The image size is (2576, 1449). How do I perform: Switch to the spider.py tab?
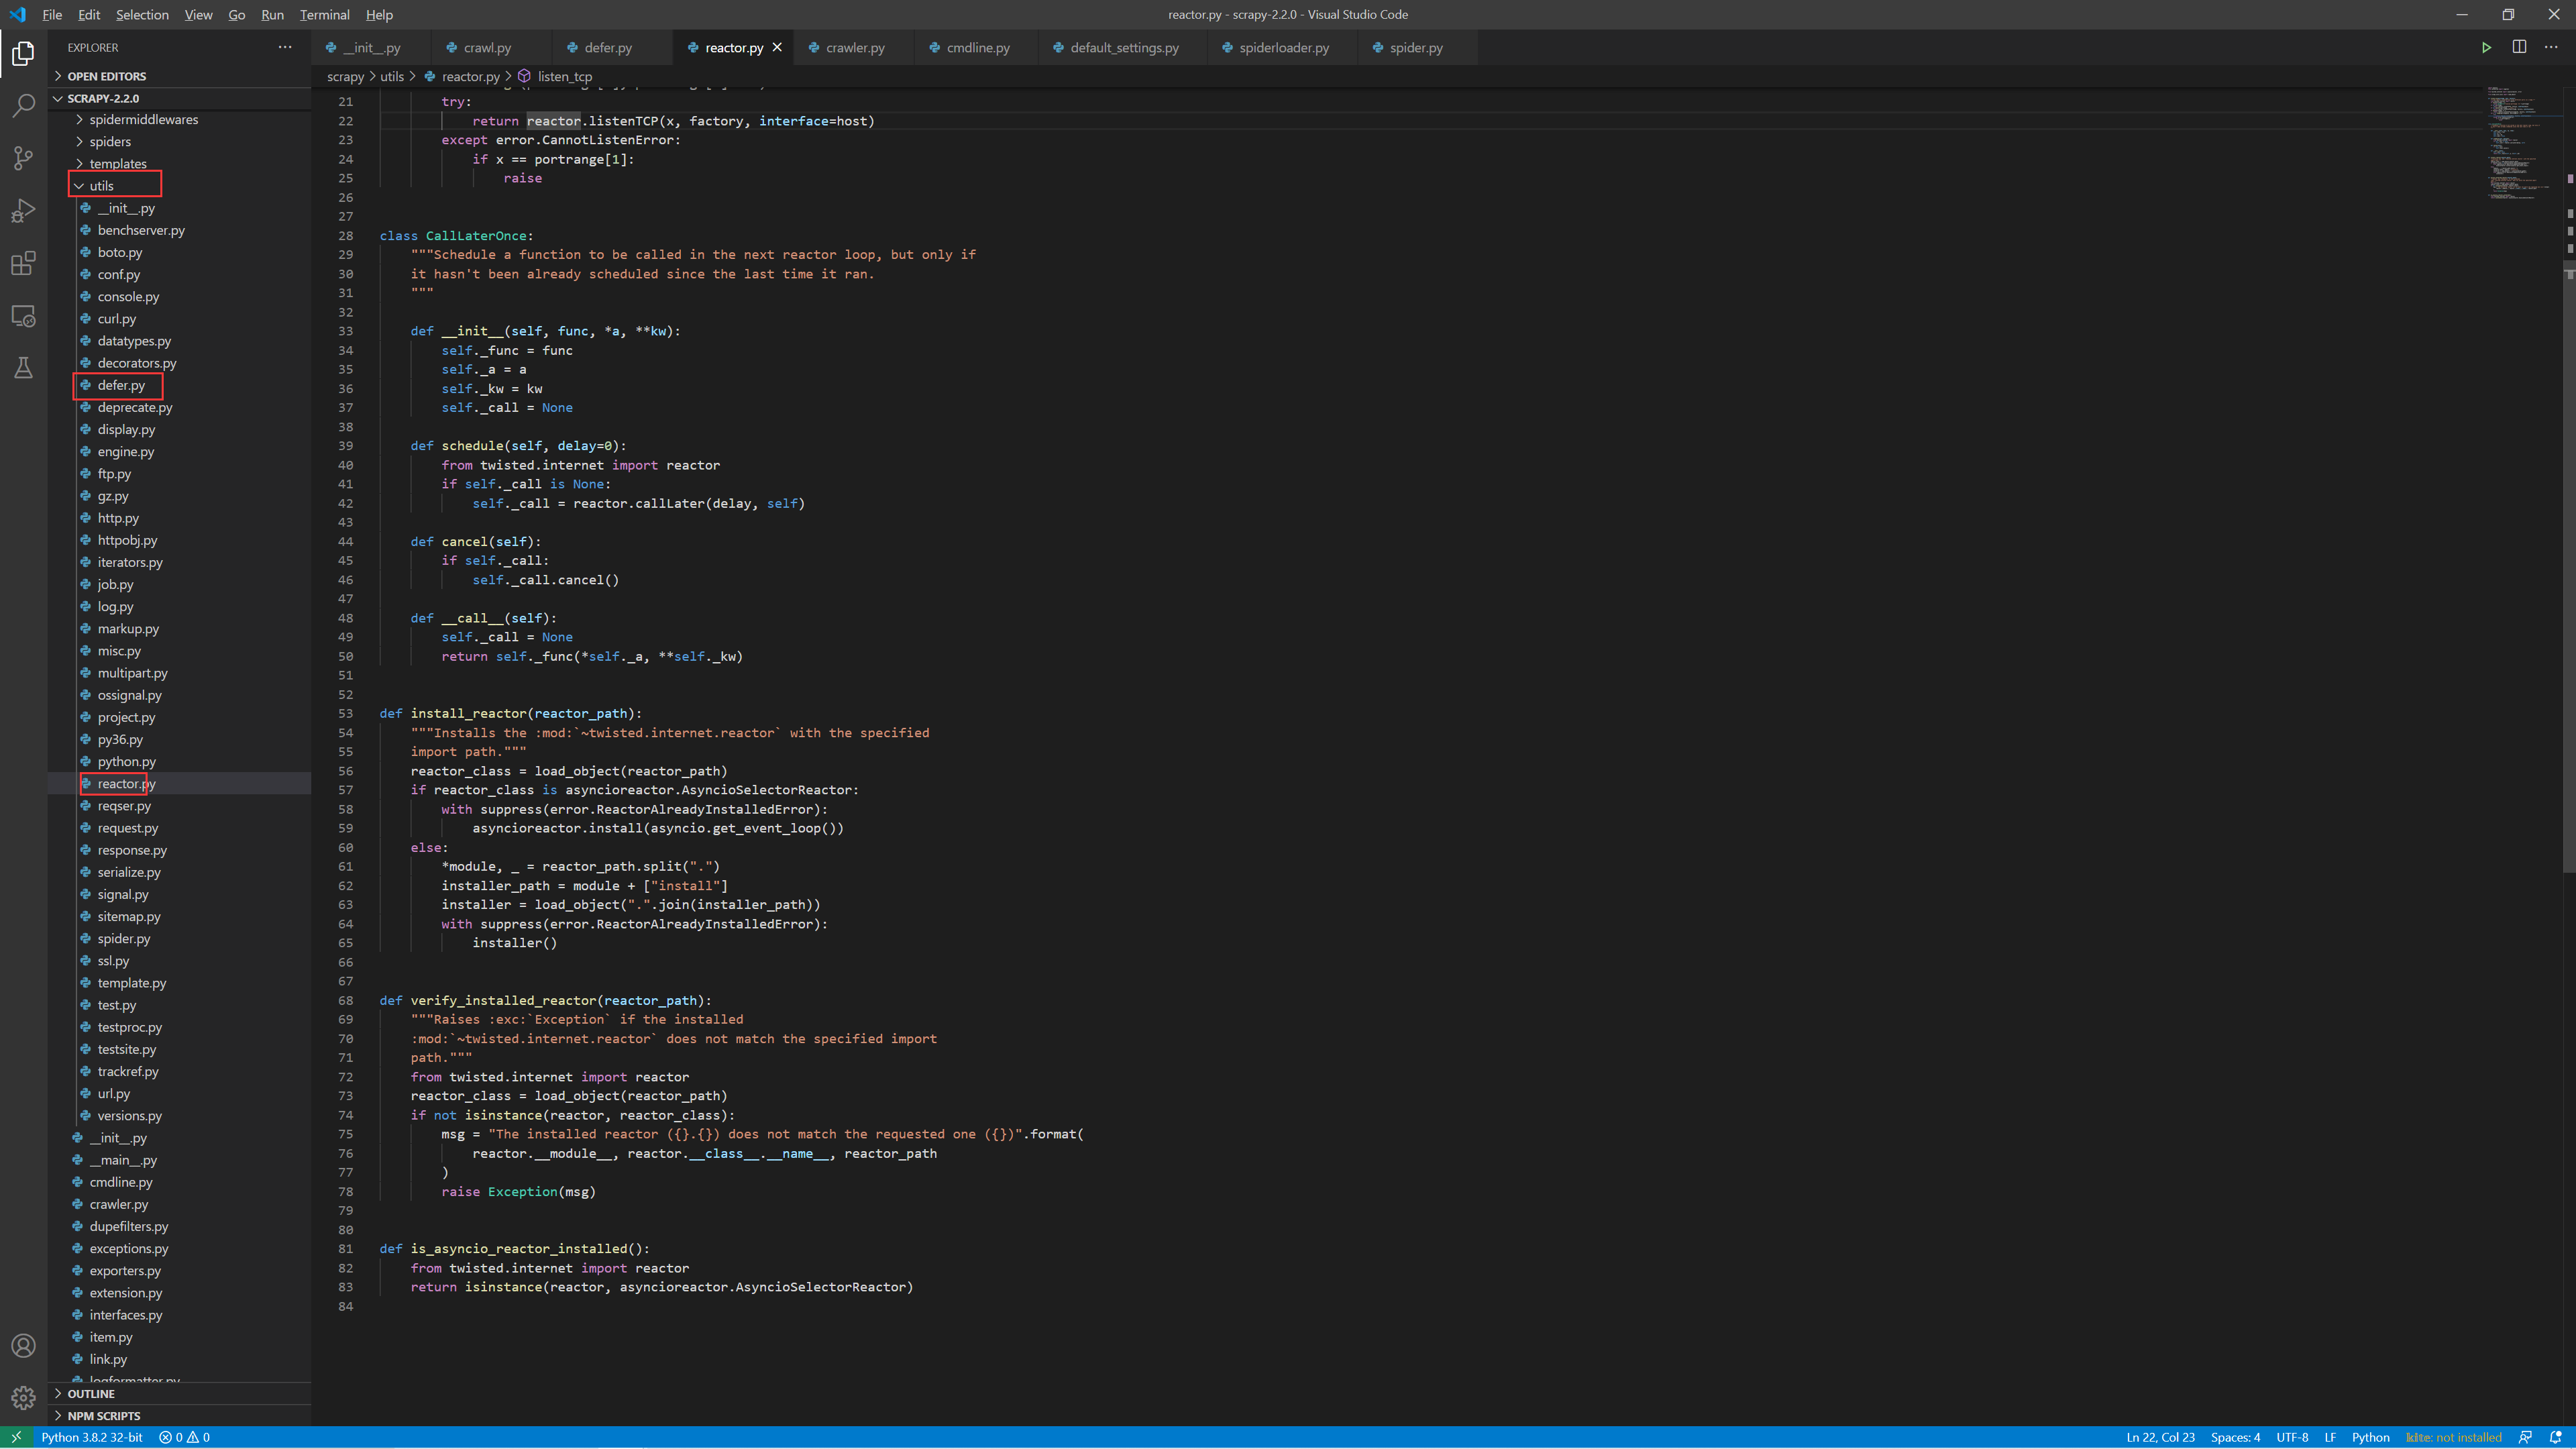1416,47
